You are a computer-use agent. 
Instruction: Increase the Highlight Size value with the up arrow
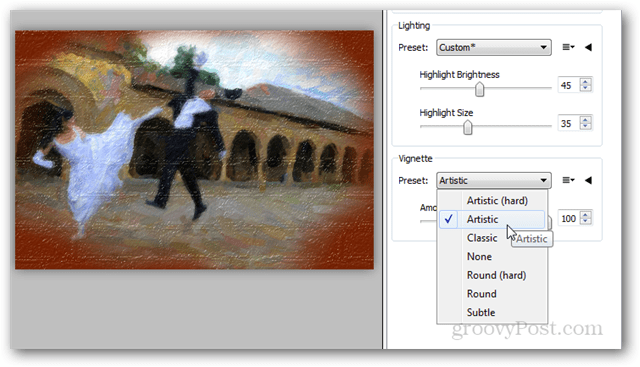click(x=586, y=120)
